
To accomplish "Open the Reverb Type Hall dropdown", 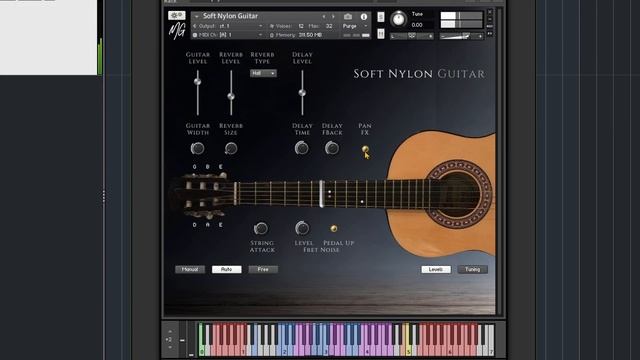I will click(263, 73).
